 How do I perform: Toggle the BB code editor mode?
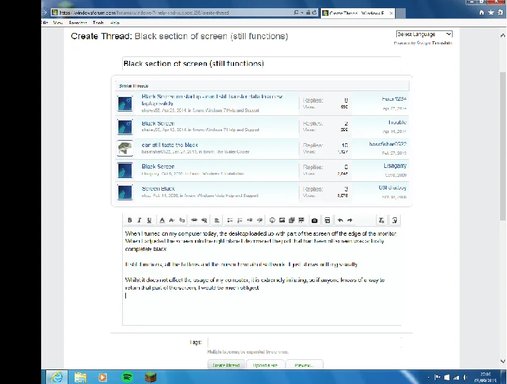(394, 220)
